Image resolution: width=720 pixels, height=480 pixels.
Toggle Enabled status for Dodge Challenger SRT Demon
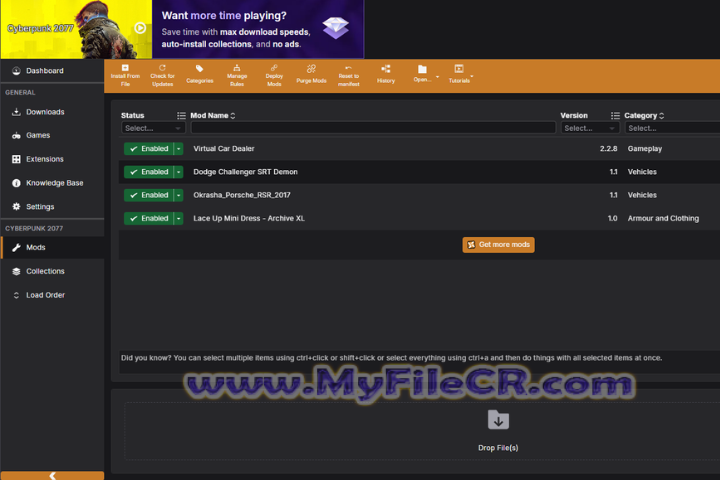click(149, 172)
